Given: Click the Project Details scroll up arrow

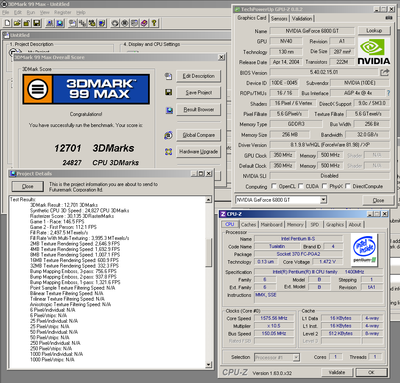Looking at the screenshot, I should point(209,200).
